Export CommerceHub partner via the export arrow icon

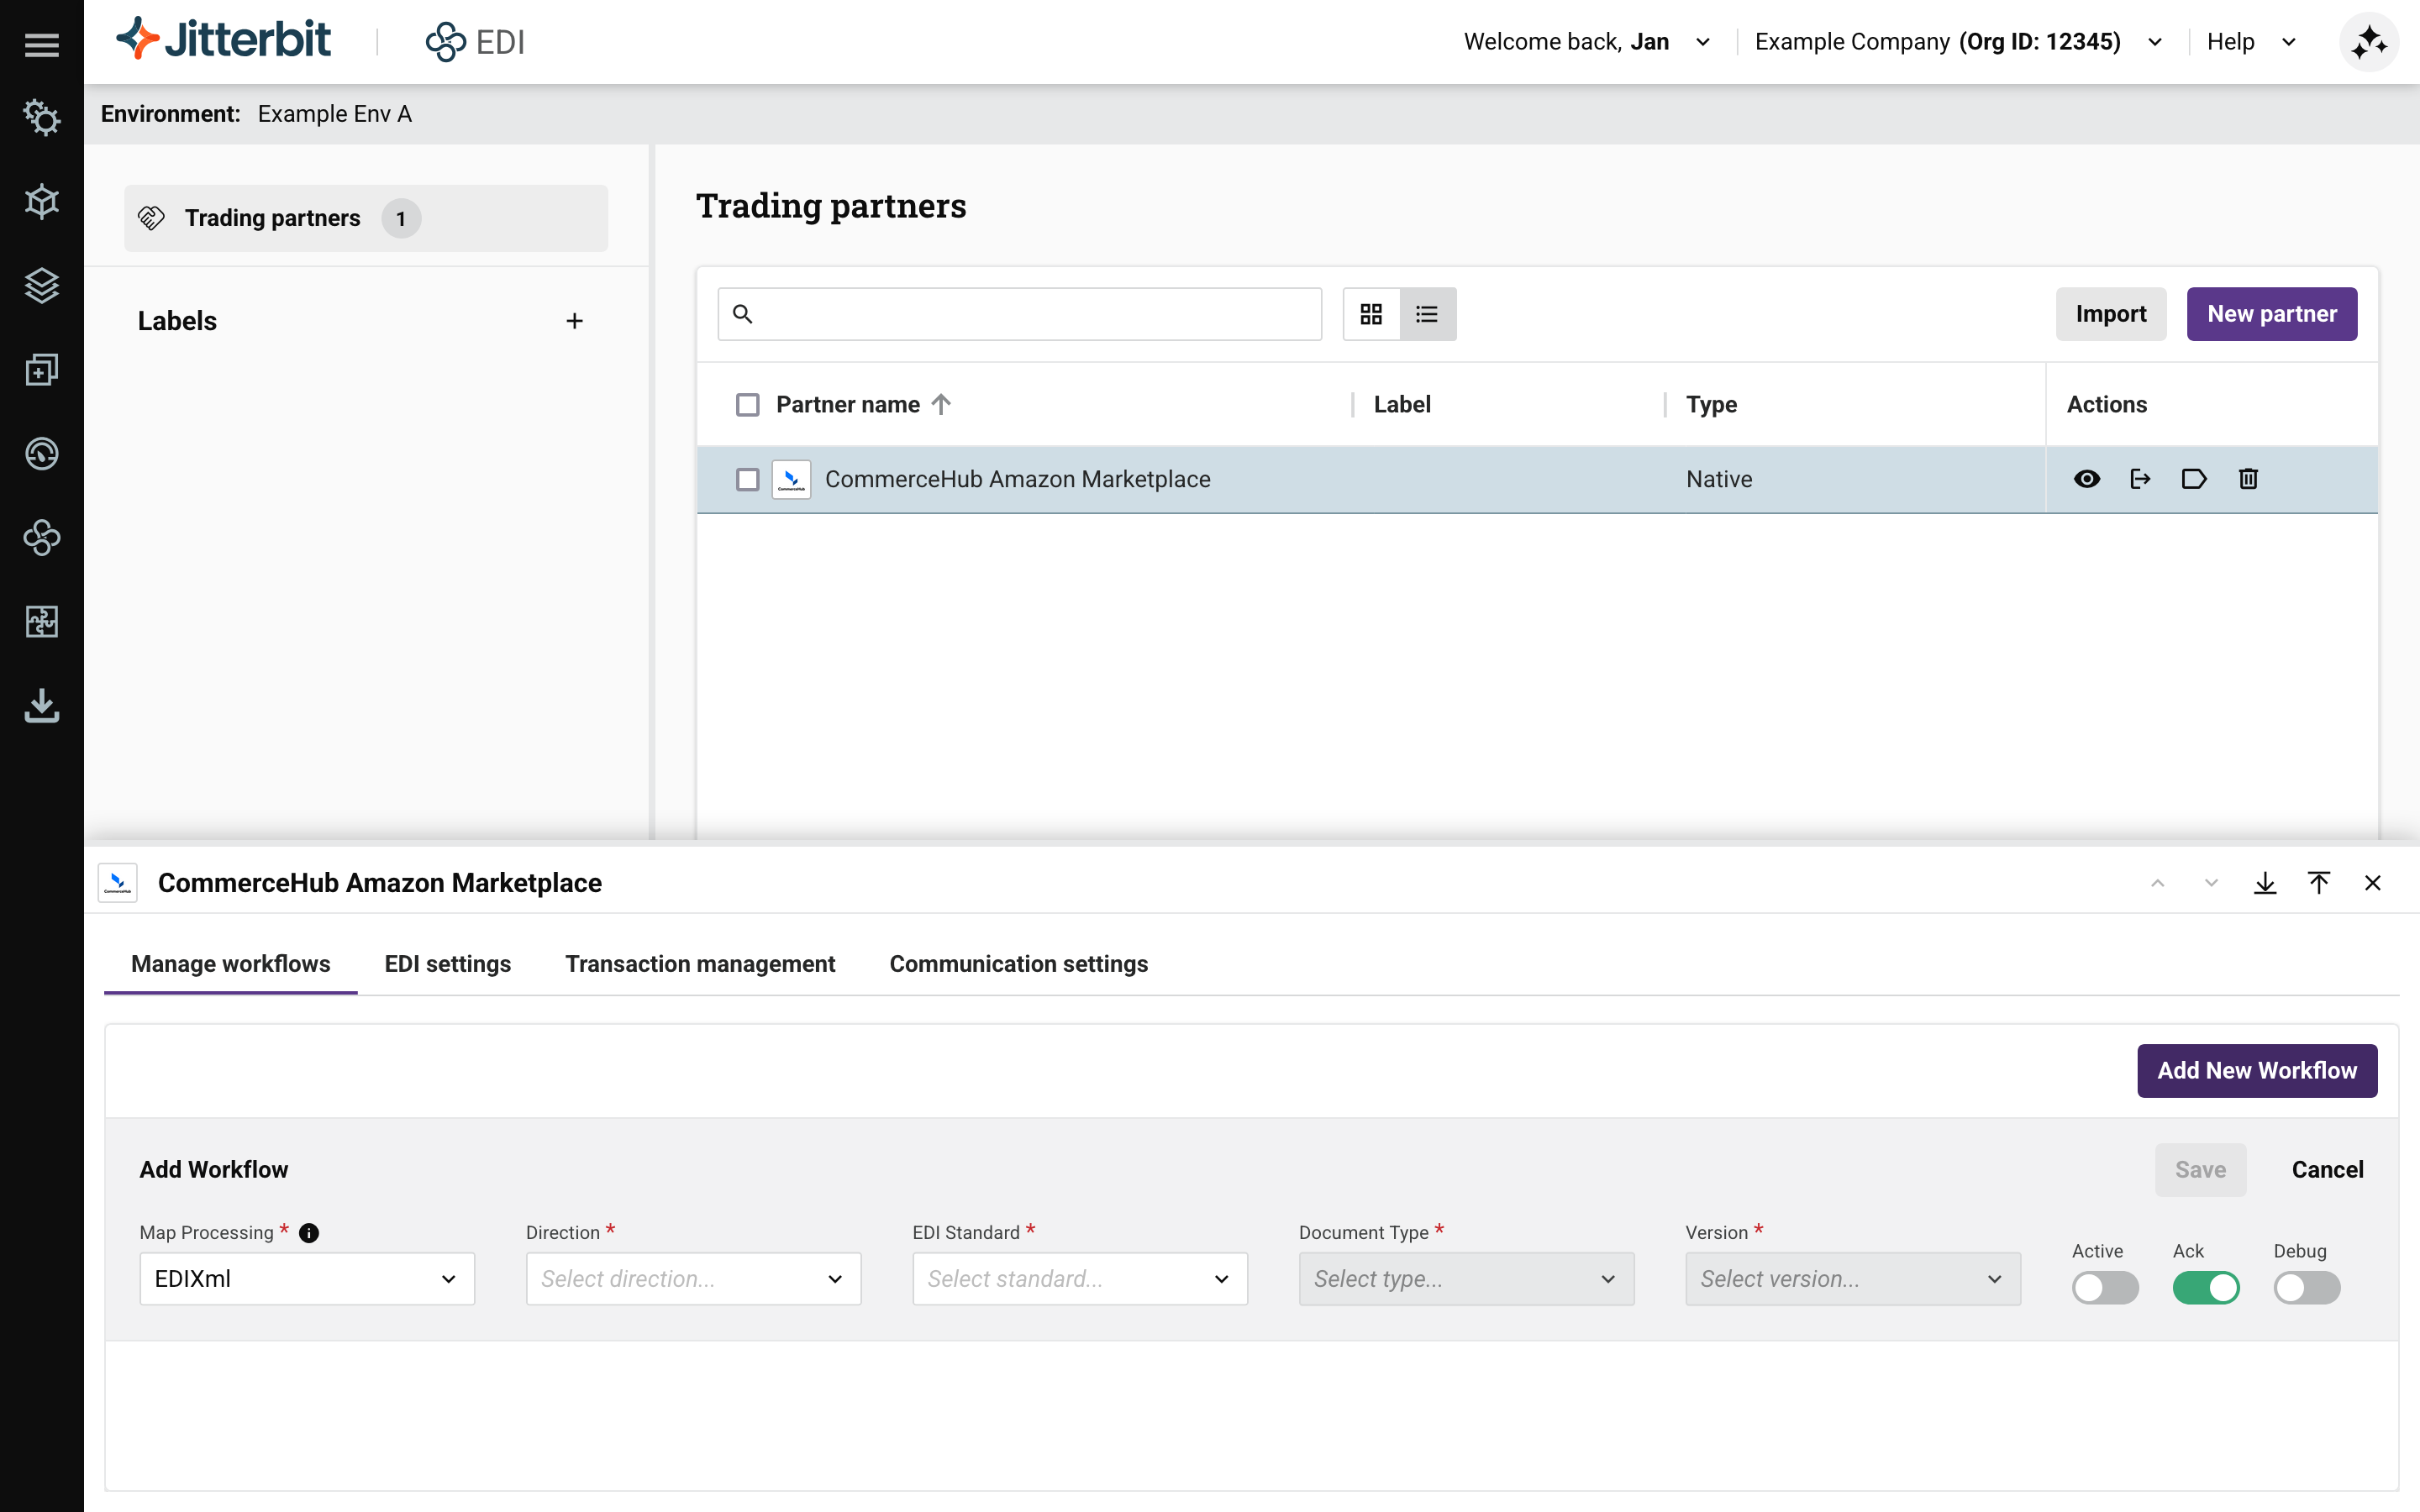tap(2141, 479)
